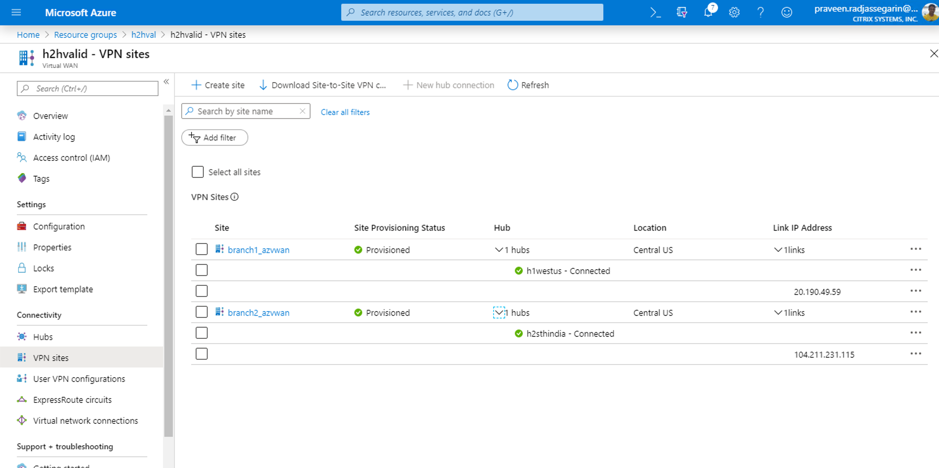Go to h2hval breadcrumb
Screen dimensions: 939x468
[x=144, y=35]
